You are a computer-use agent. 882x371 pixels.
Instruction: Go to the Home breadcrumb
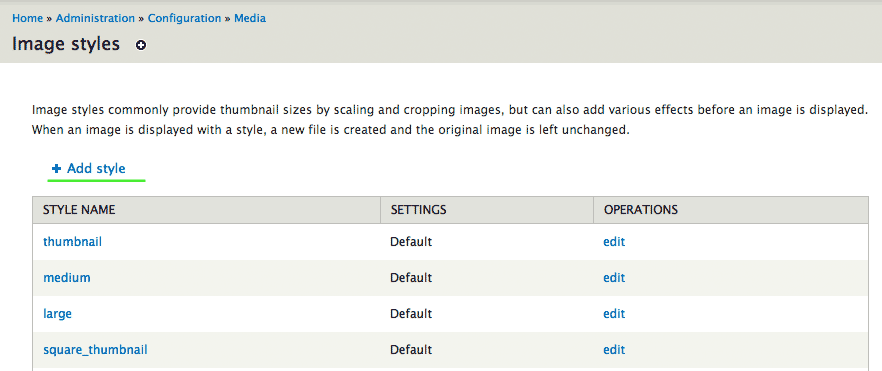click(28, 19)
